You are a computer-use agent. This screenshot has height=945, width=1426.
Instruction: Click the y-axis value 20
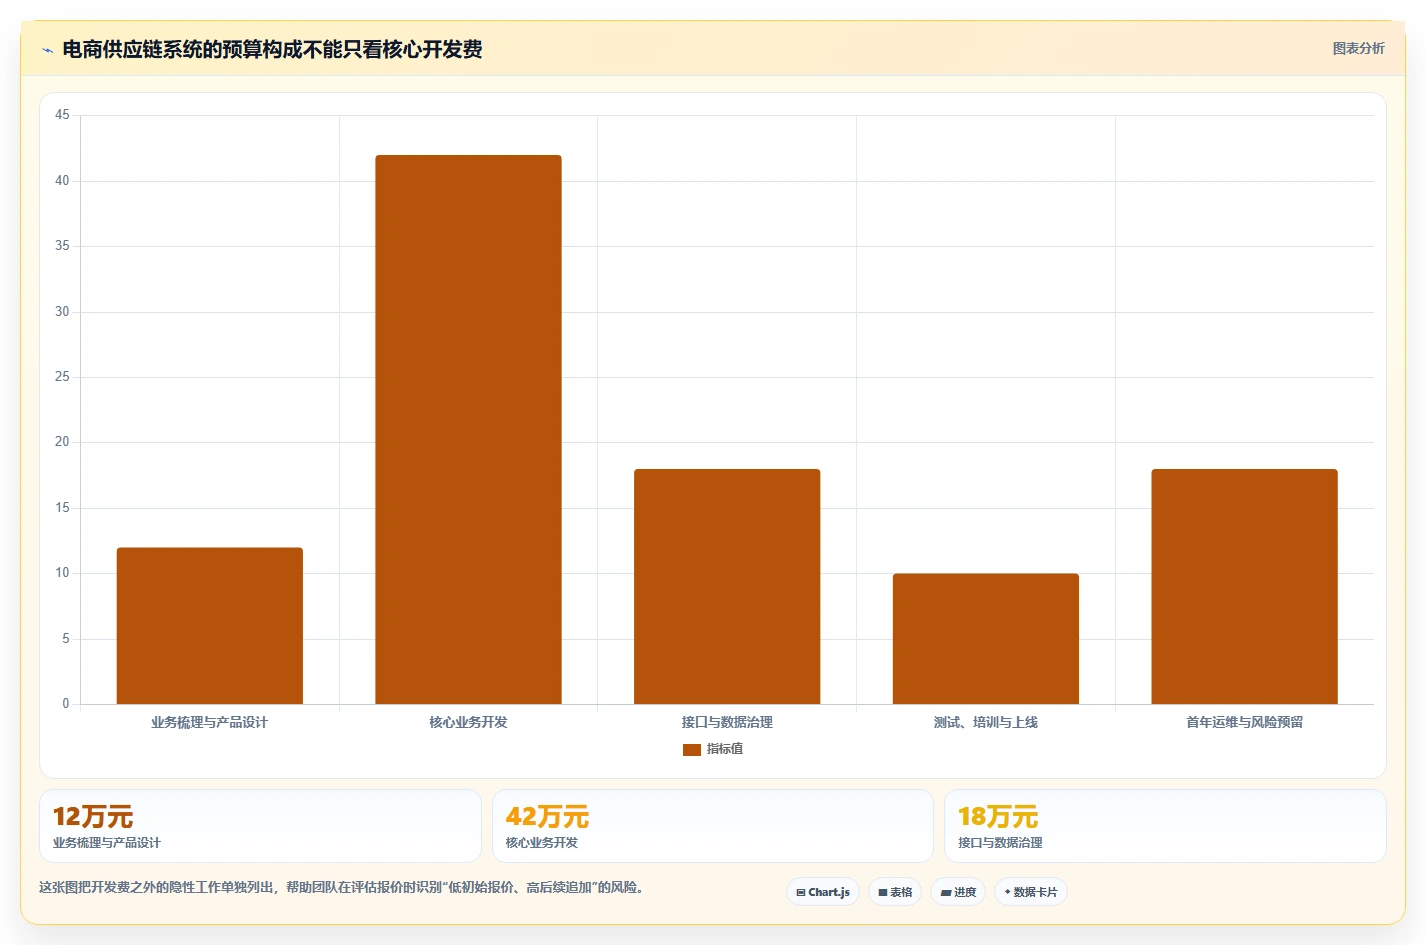tap(62, 442)
